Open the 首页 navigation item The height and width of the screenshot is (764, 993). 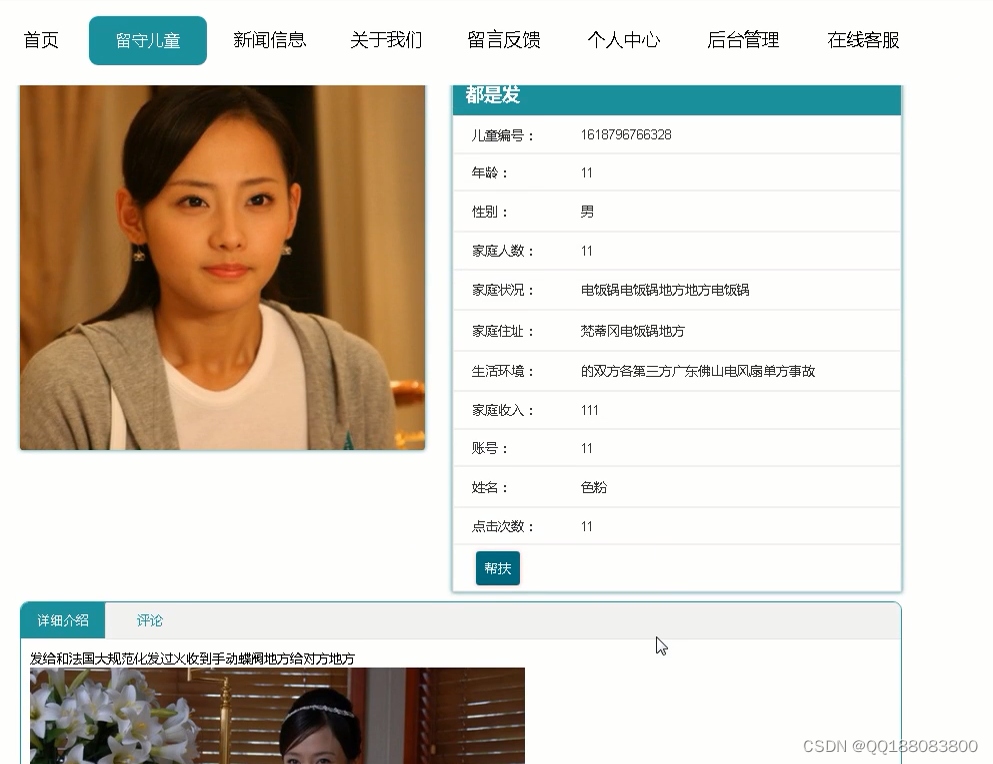[41, 40]
